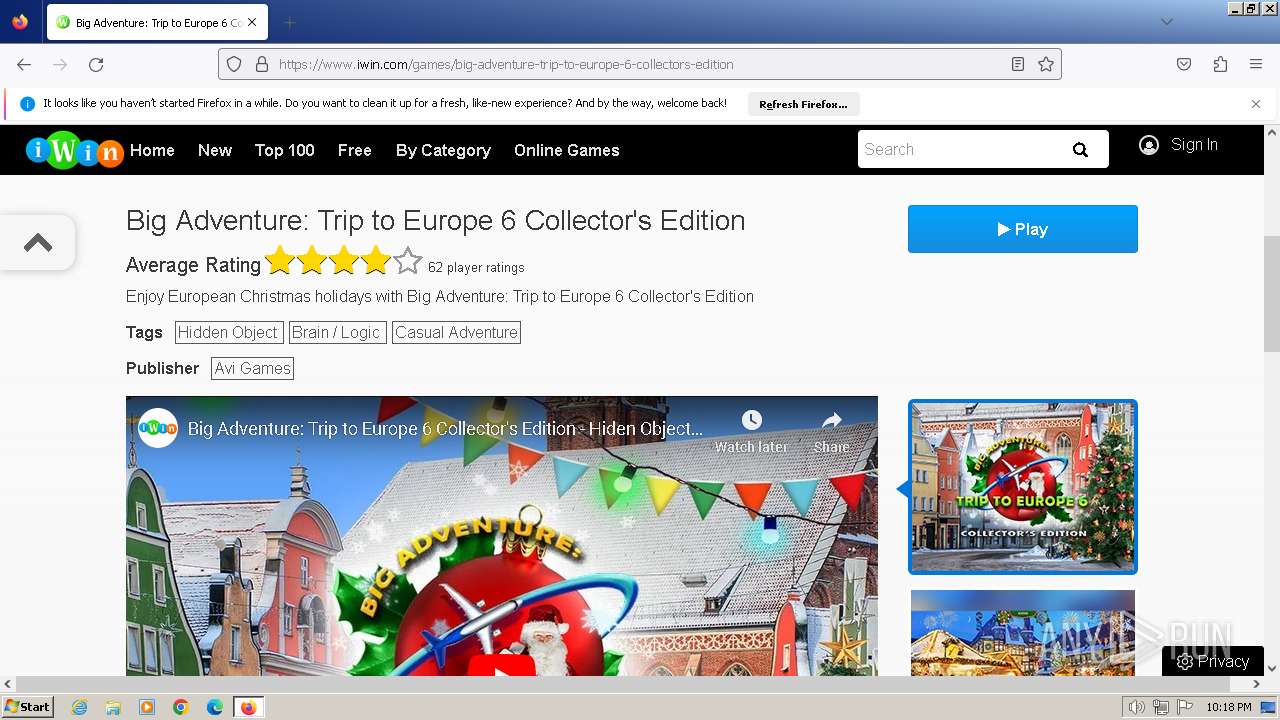
Task: Select the second screenshot thumbnail
Action: (1023, 633)
